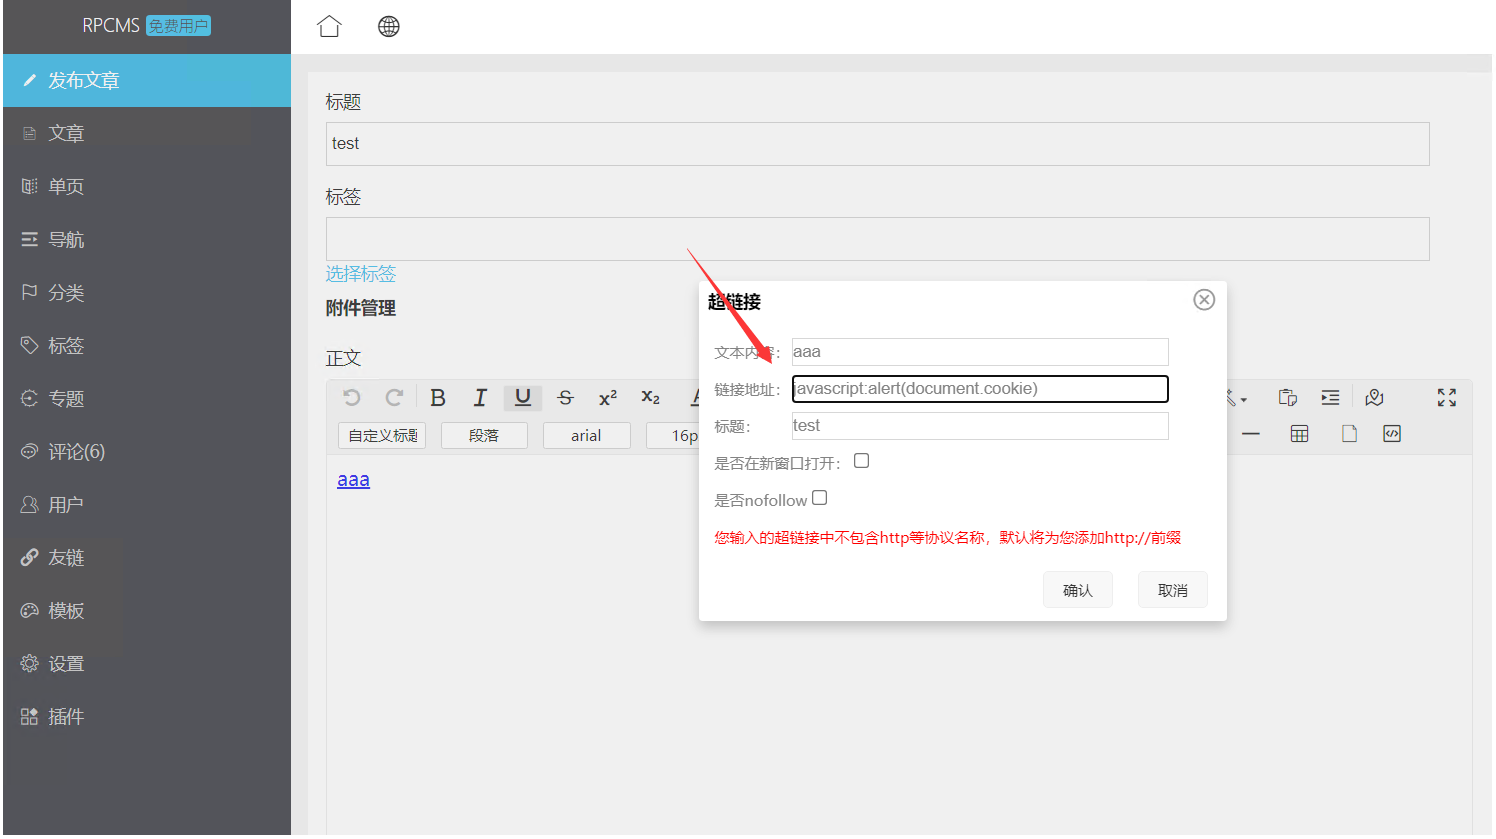Open 模板 in the sidebar
Screen dimensions: 1496x839
pos(147,611)
